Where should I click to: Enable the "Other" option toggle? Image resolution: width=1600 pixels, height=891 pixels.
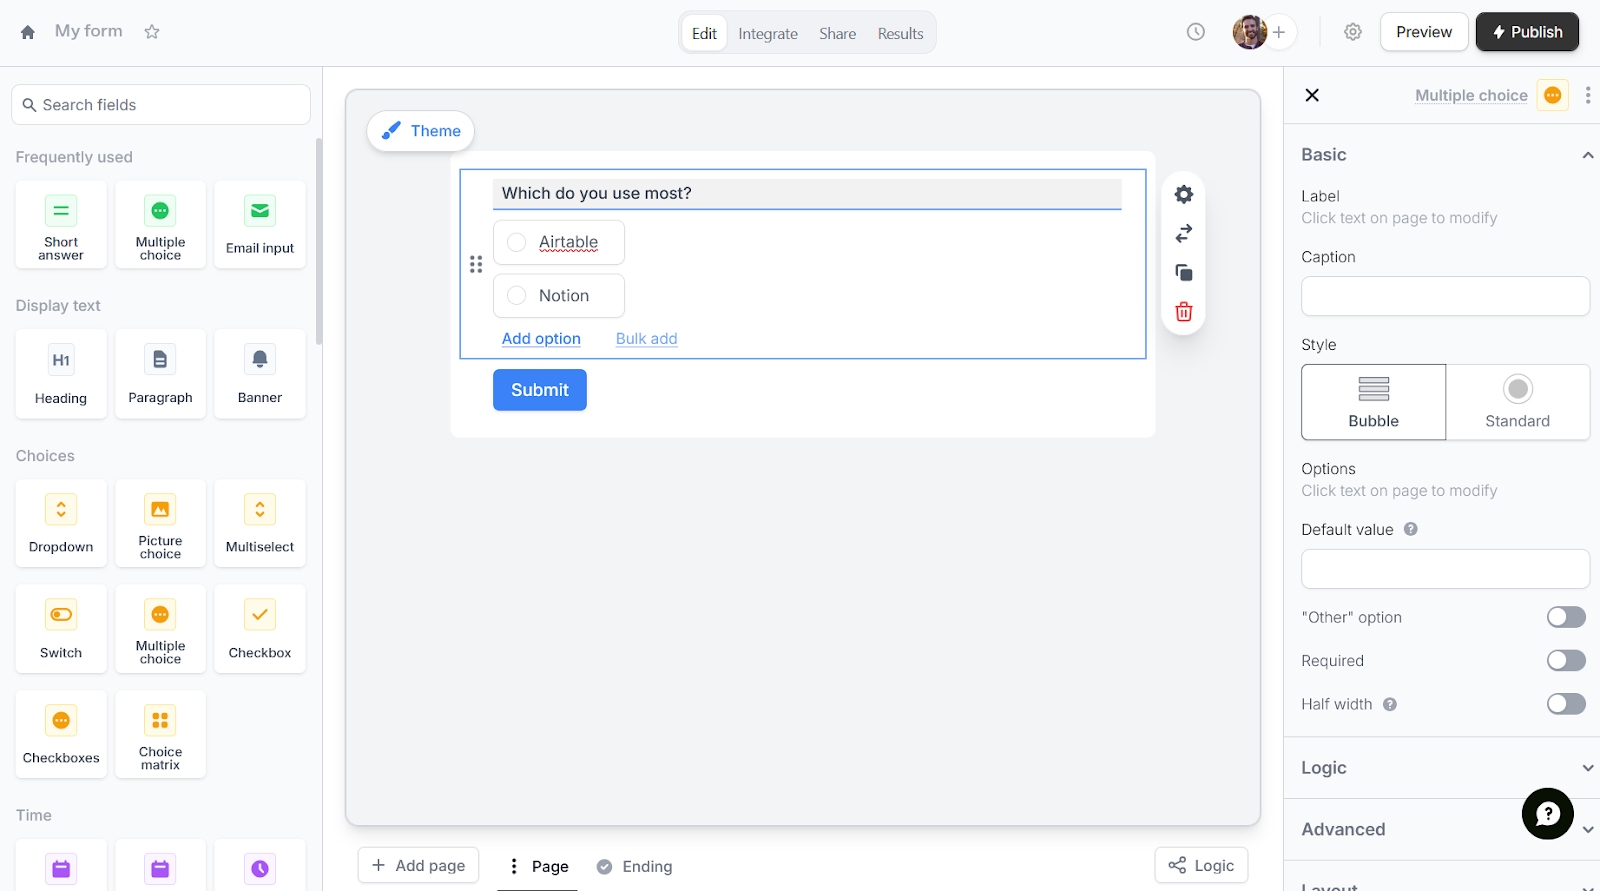[1566, 618]
